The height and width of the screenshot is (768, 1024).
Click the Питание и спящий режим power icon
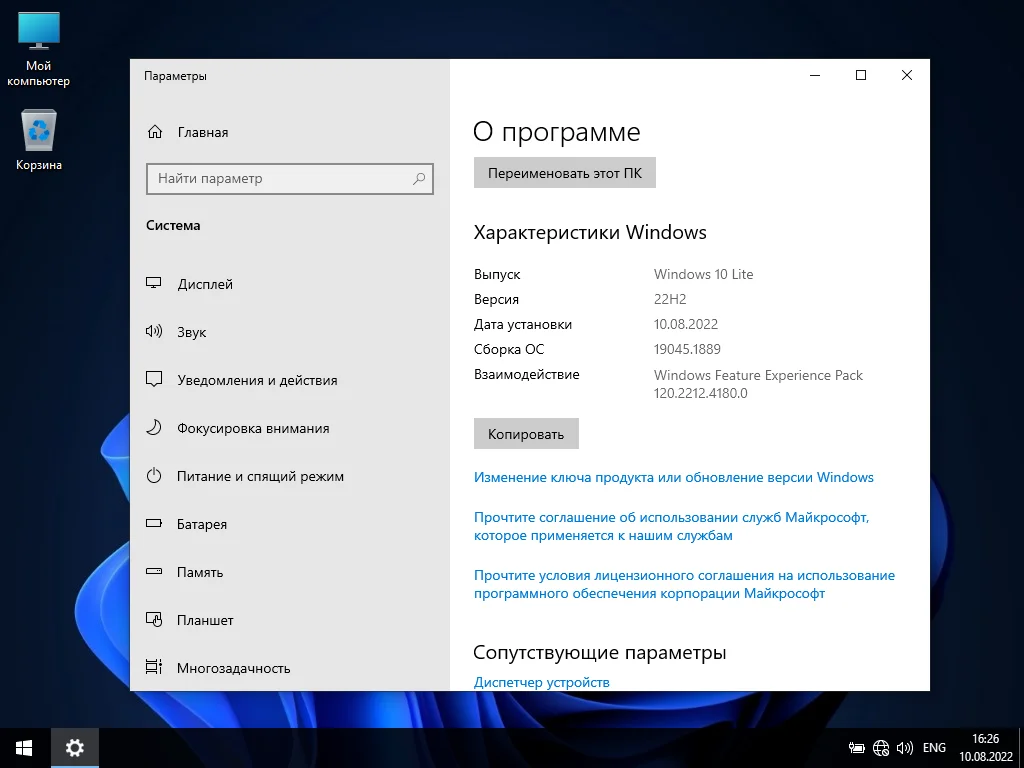tap(153, 475)
